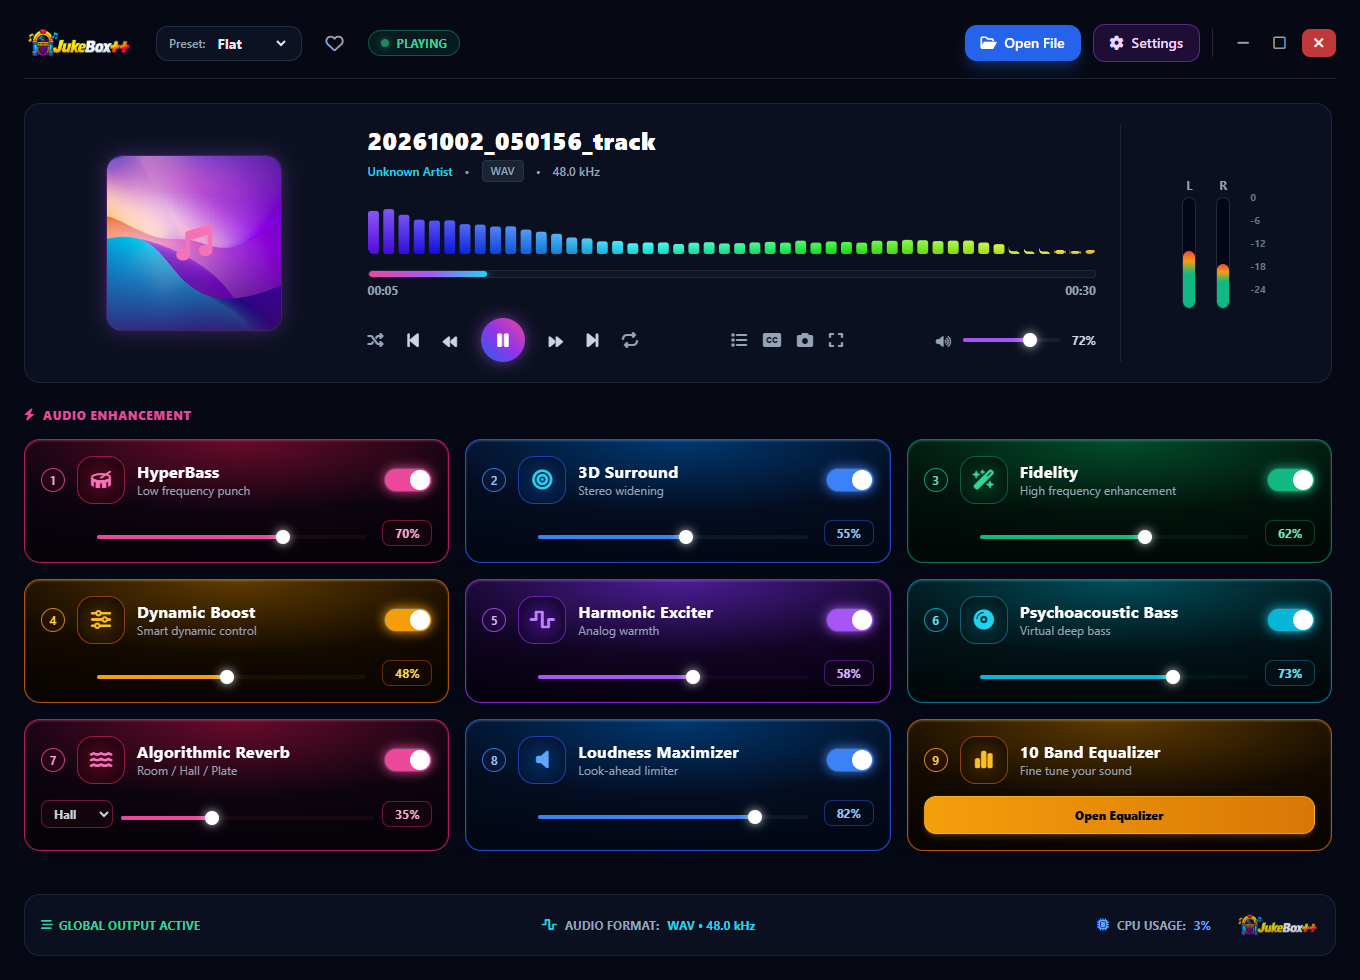Screen dimensions: 1360x980
Task: Open the playlist view
Action: coord(739,340)
